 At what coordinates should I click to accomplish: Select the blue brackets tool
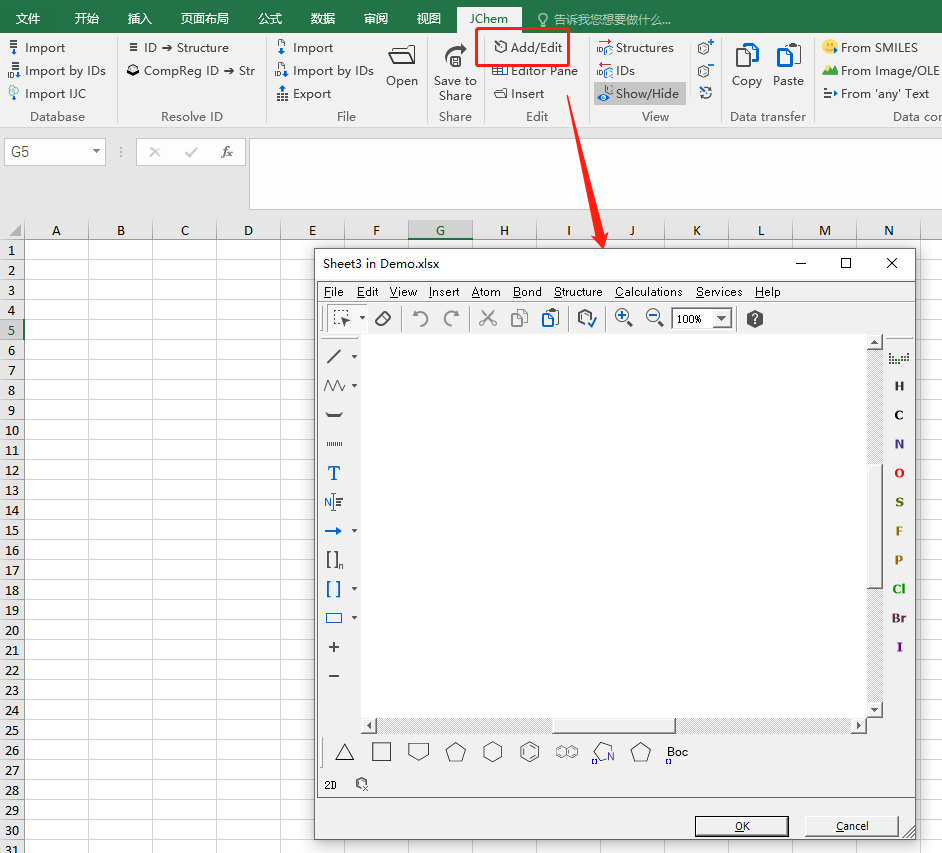coord(333,589)
